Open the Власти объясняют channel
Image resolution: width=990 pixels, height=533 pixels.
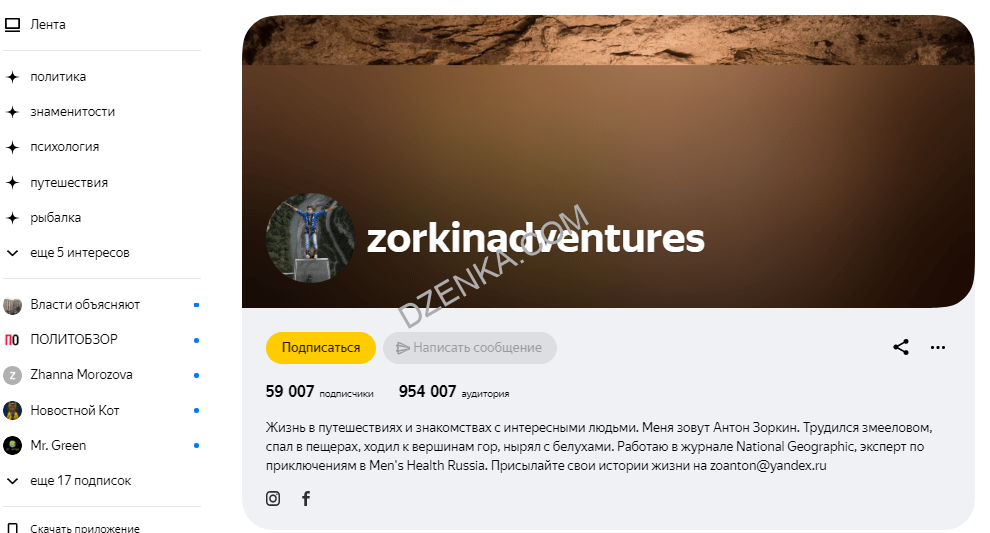[85, 304]
